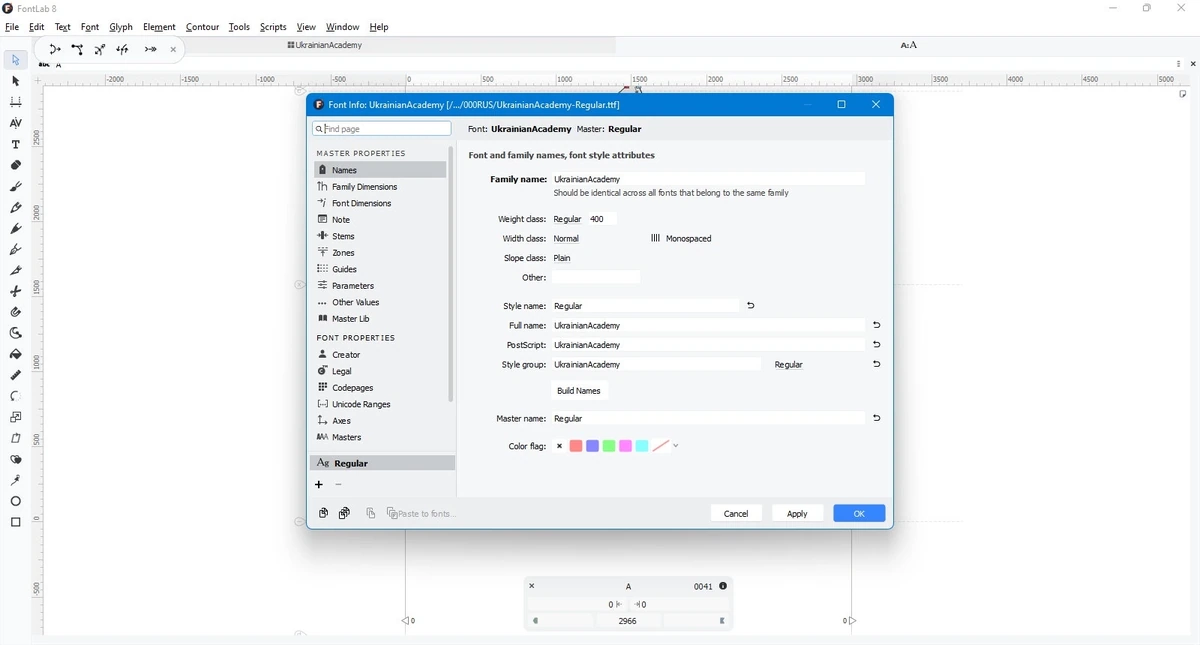Click revert icon beside Master name field

point(877,418)
